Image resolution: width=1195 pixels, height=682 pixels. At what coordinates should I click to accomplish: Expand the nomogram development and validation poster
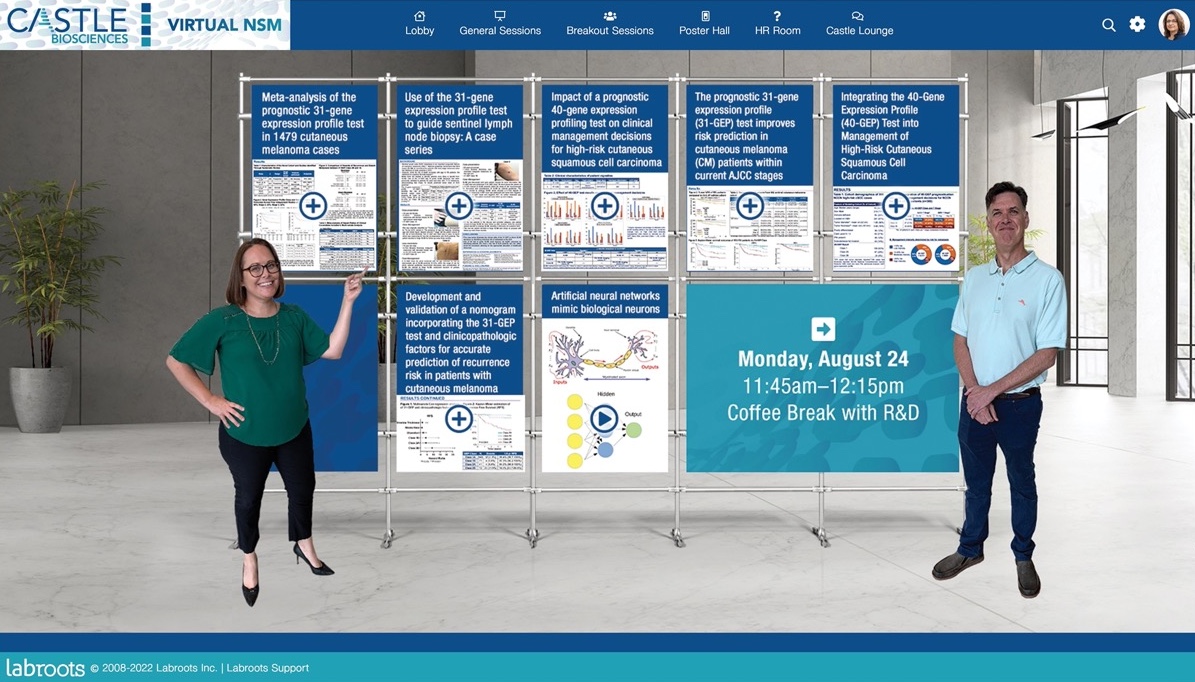[458, 418]
